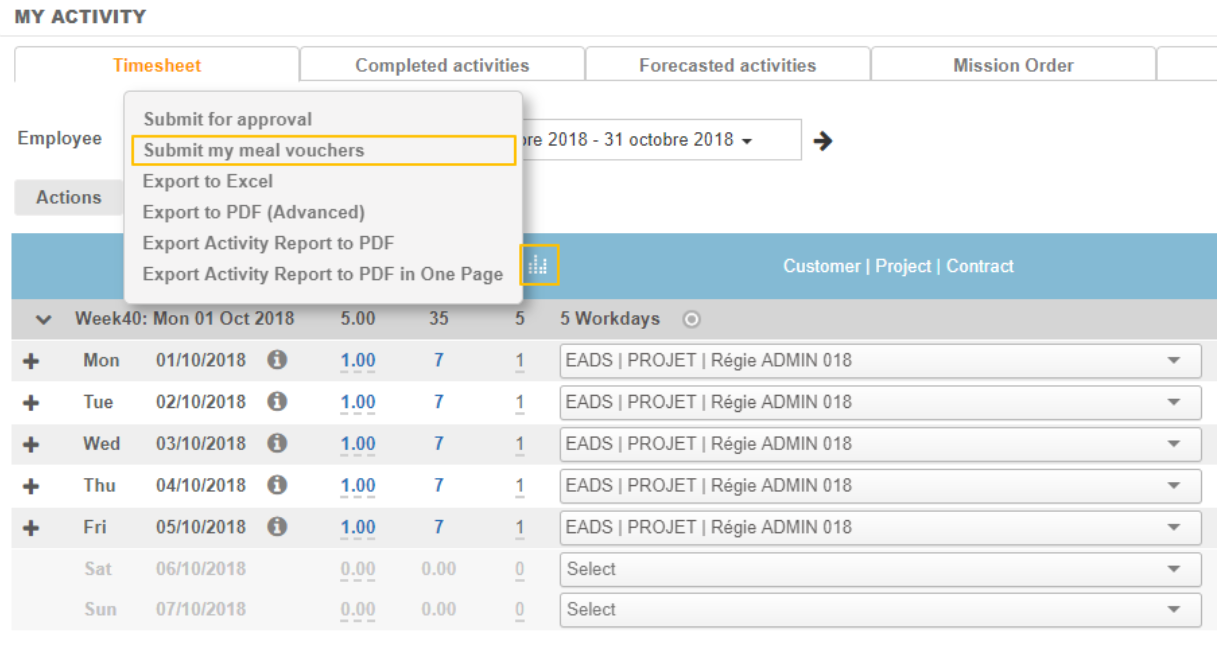Choose Submit my meal vouchers
This screenshot has height=649, width=1219.
point(254,150)
